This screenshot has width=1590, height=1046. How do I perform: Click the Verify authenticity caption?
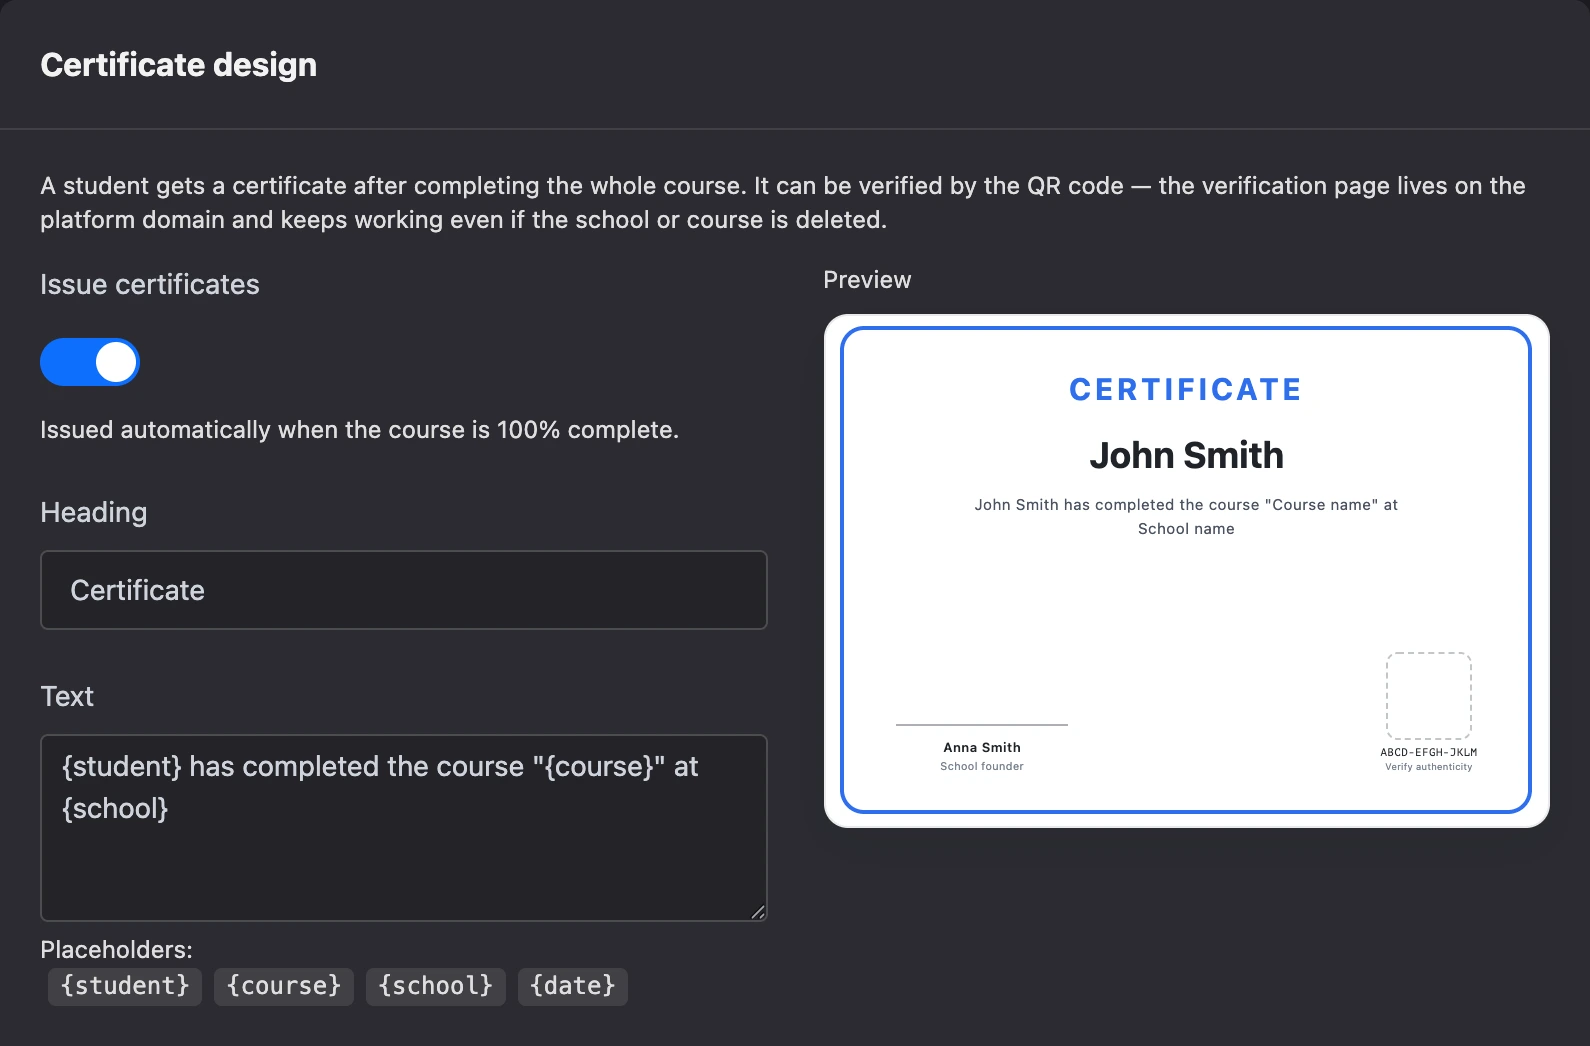click(x=1428, y=767)
